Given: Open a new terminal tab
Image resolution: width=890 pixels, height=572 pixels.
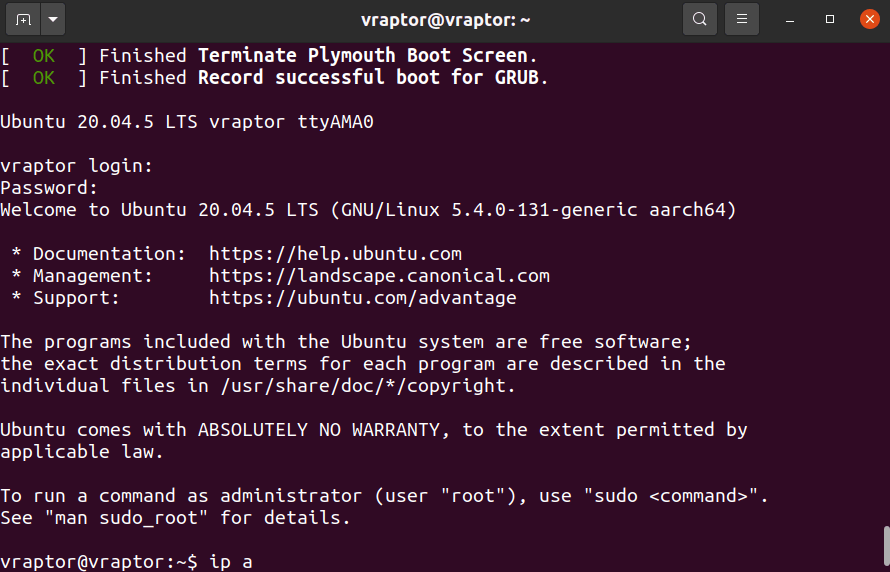Looking at the screenshot, I should [23, 19].
